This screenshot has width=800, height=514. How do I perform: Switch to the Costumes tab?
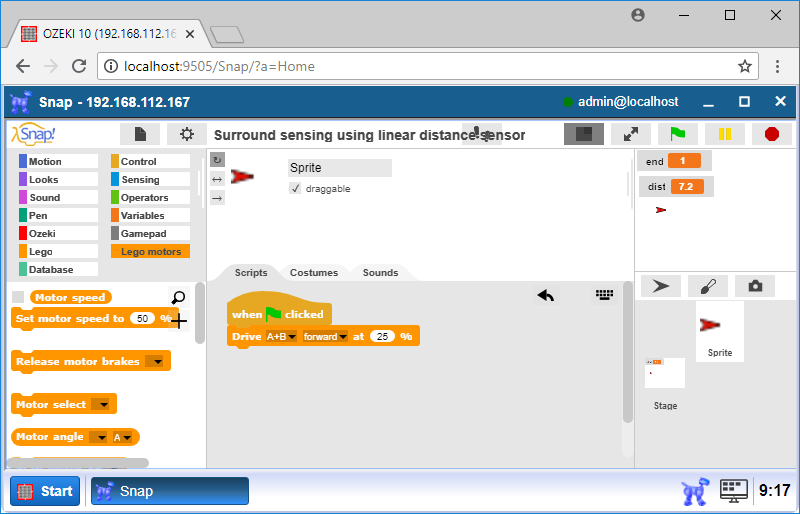click(x=314, y=273)
